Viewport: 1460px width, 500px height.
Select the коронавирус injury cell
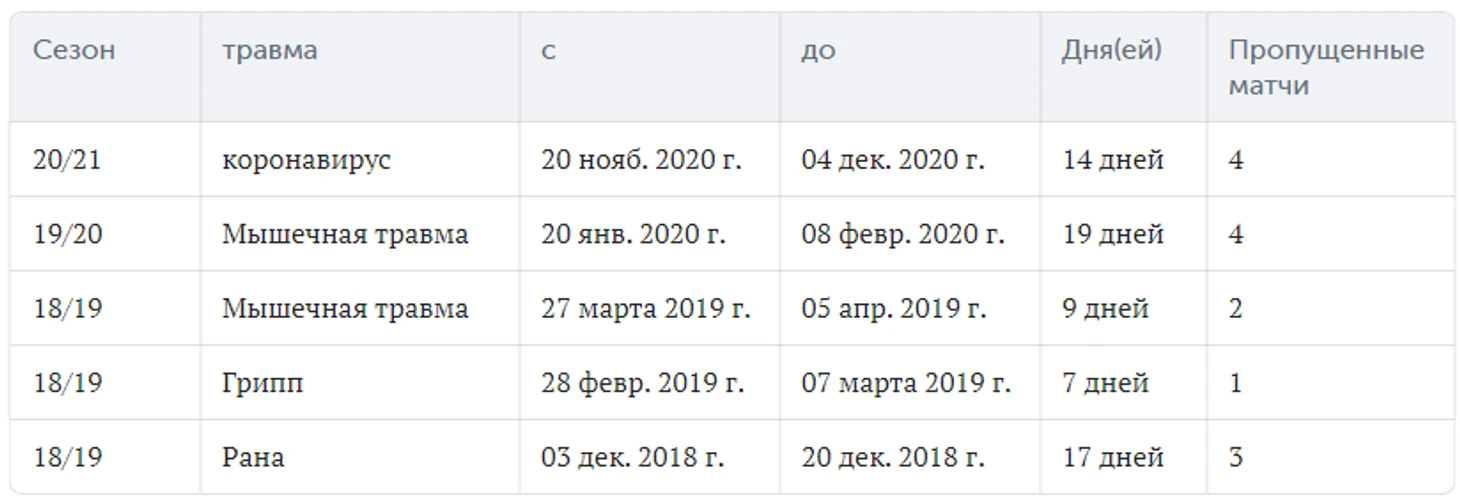(306, 160)
